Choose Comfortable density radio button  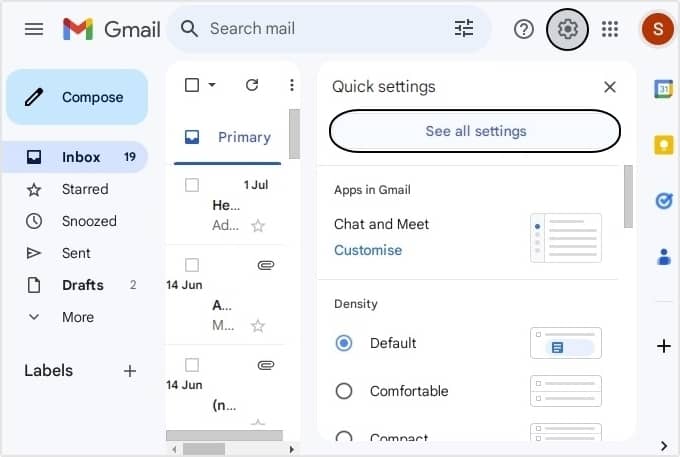344,391
